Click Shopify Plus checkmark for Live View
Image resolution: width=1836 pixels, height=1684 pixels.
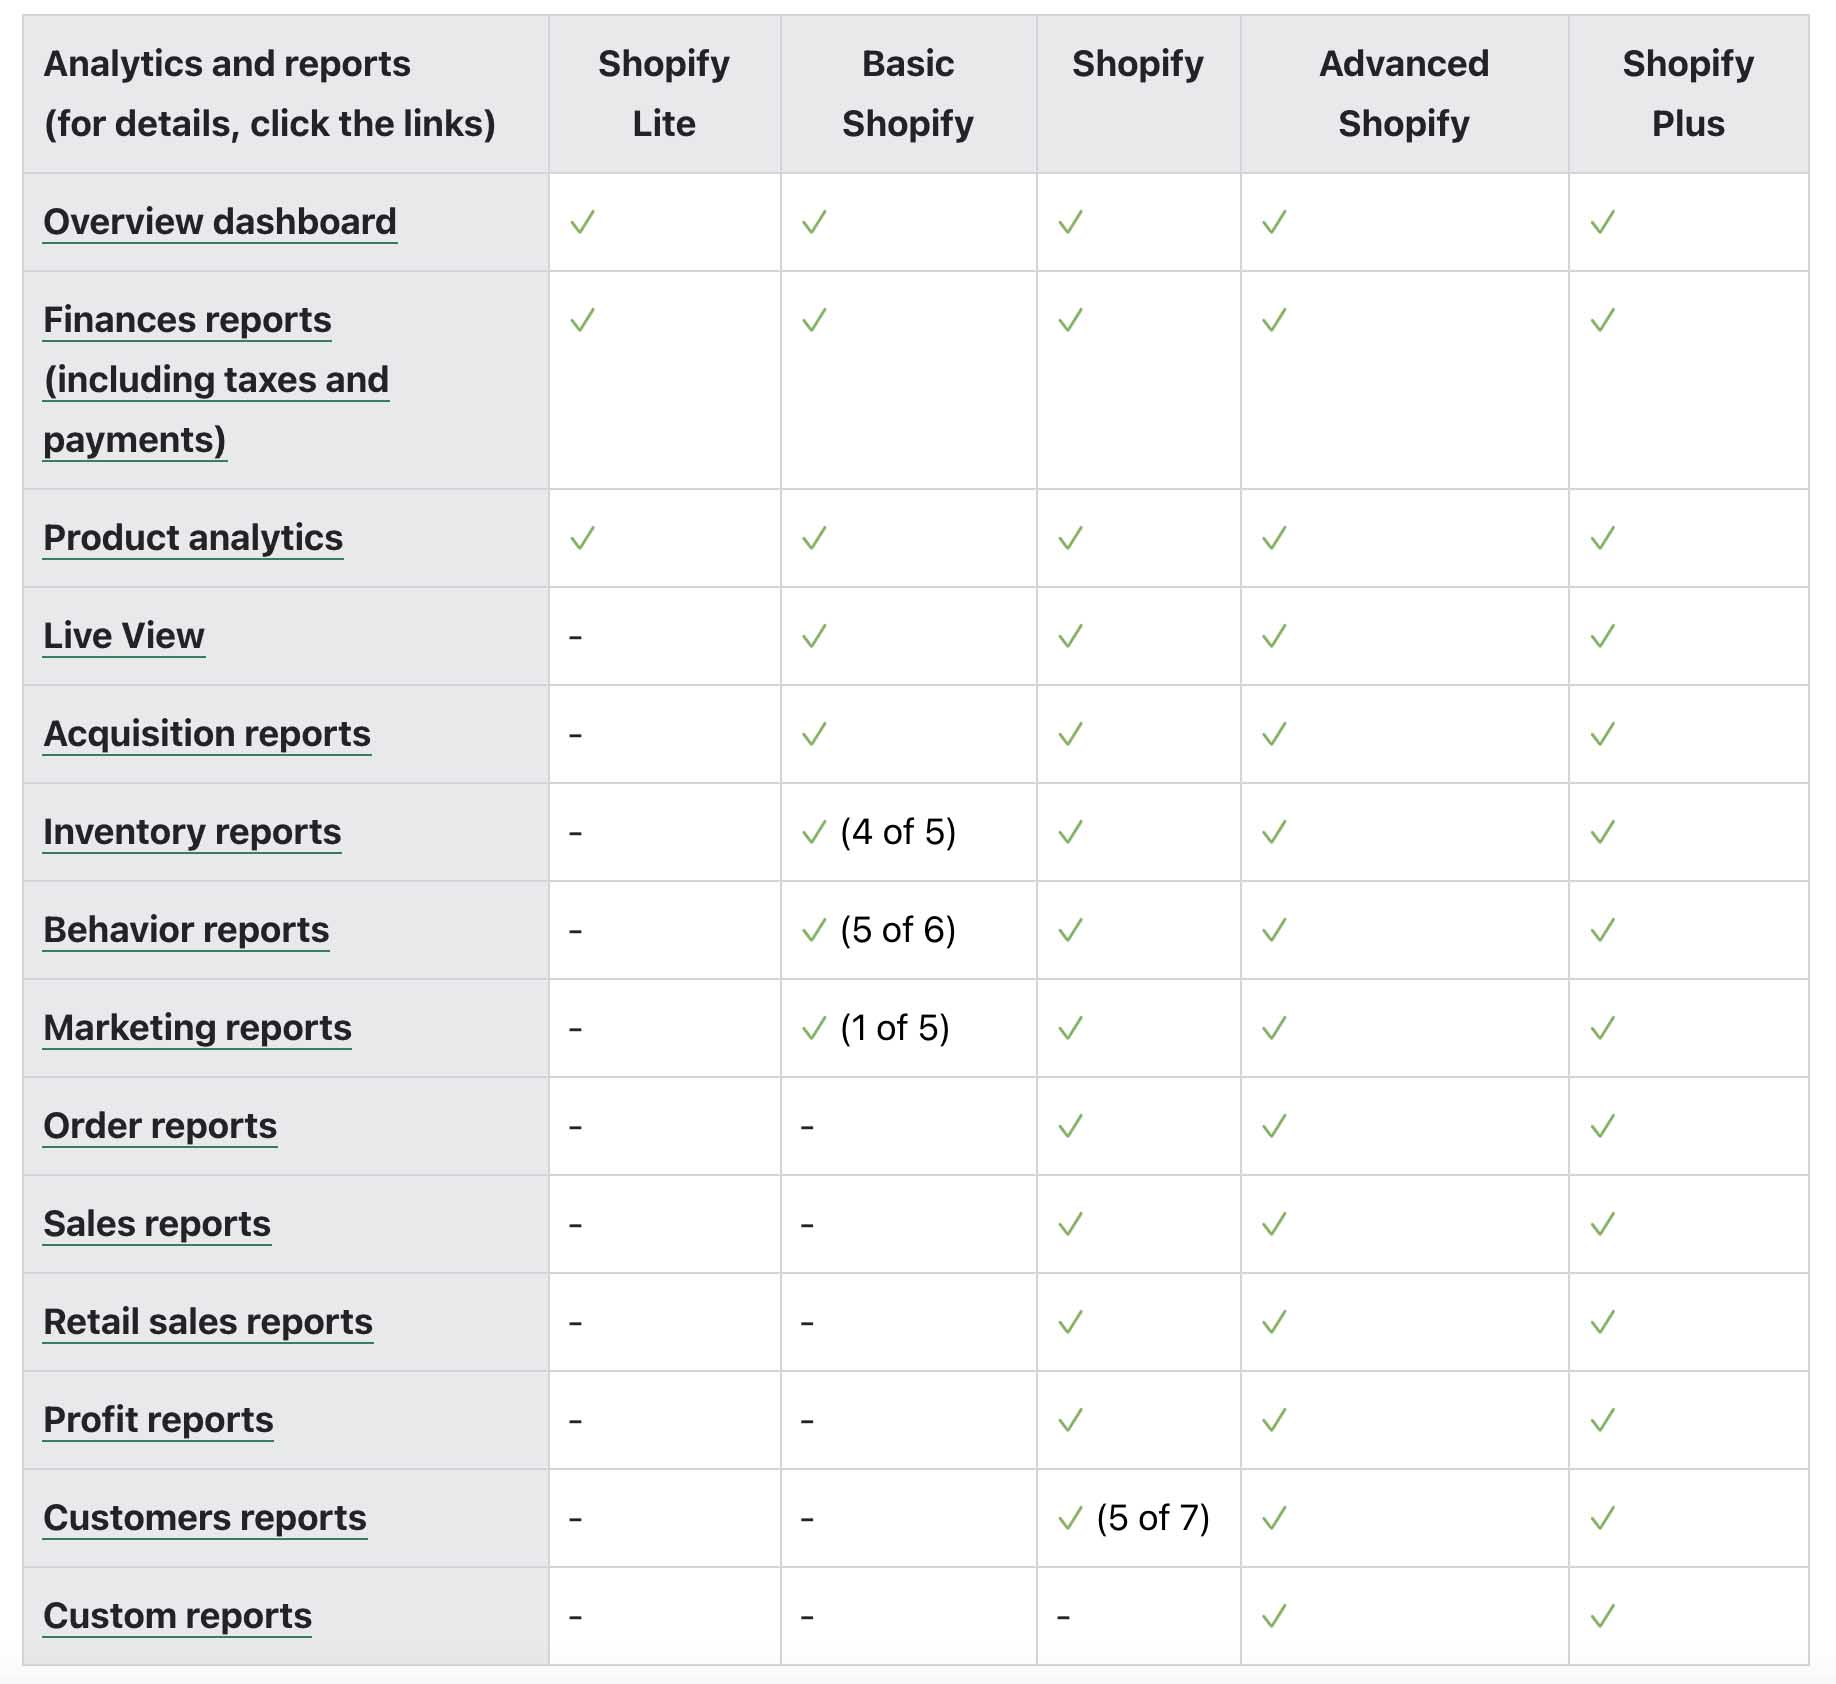click(1602, 636)
